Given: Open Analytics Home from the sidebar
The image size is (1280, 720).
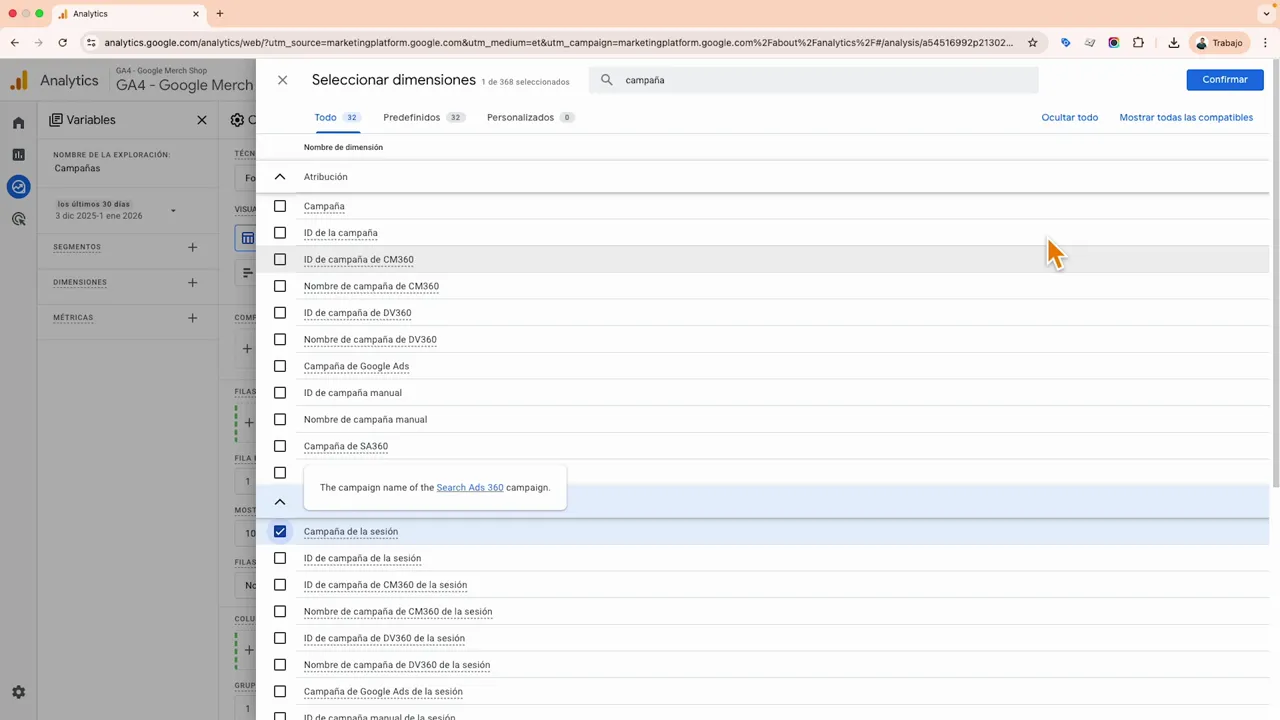Looking at the screenshot, I should pyautogui.click(x=18, y=123).
